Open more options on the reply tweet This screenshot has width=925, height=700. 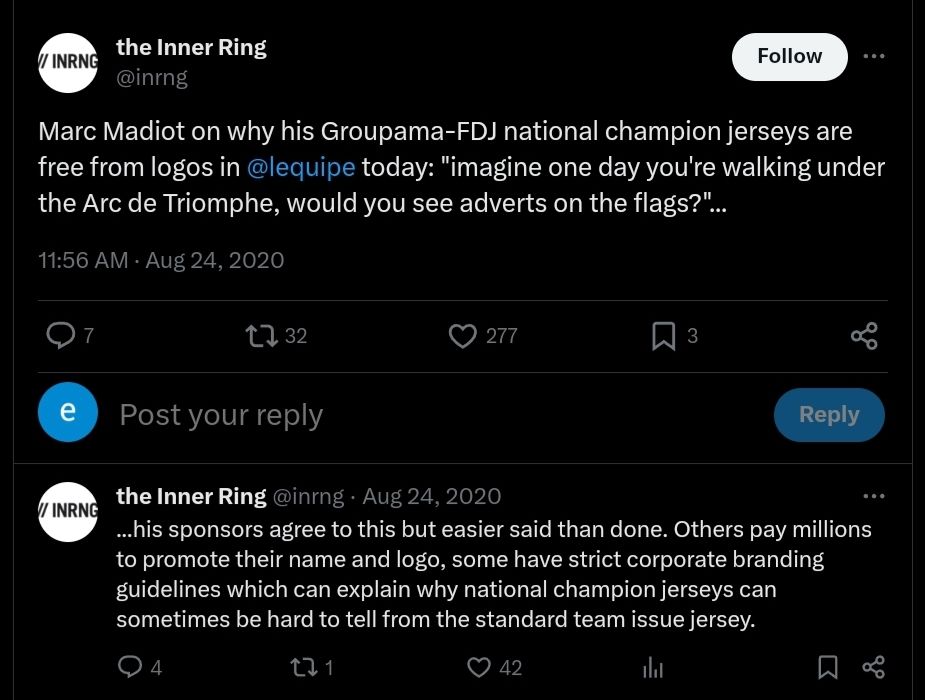[873, 496]
